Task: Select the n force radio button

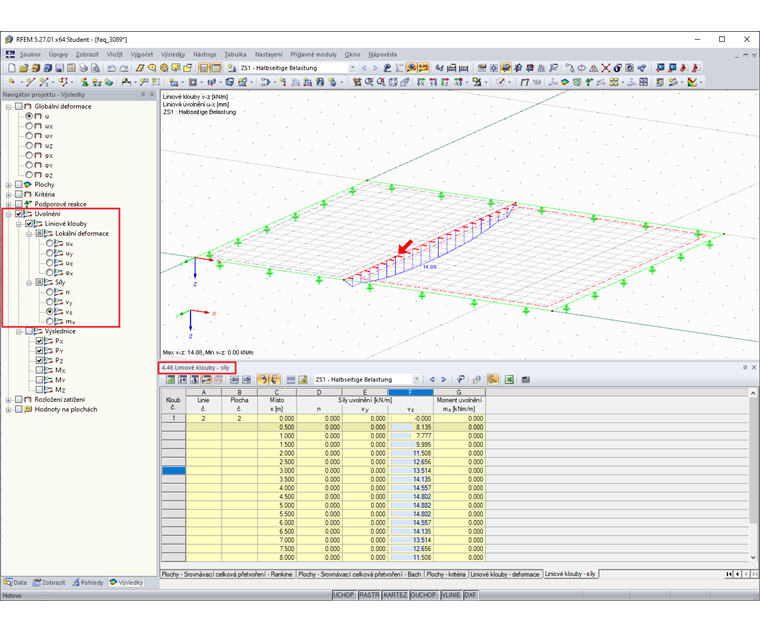Action: pos(49,292)
